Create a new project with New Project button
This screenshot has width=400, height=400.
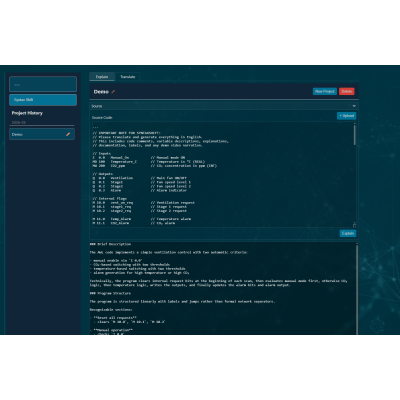click(x=325, y=91)
